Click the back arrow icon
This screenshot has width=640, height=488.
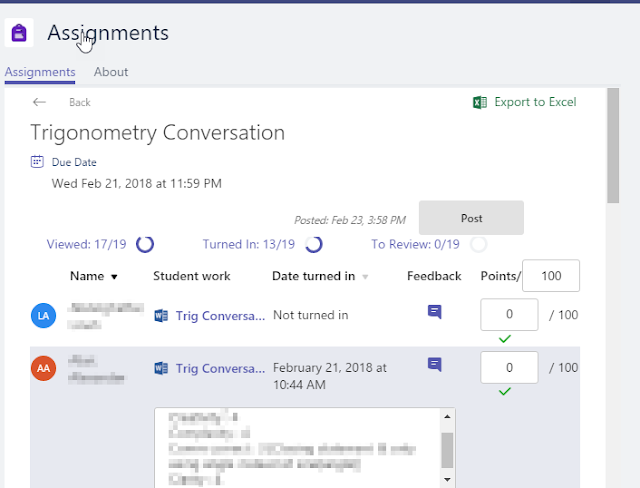click(39, 102)
